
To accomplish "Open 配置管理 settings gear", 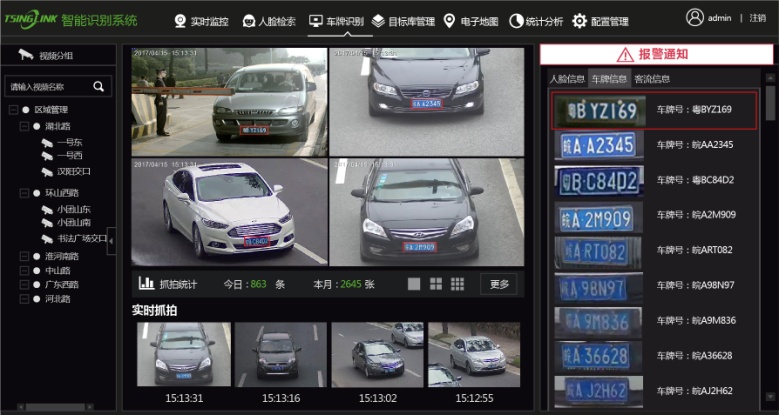I will click(x=580, y=21).
